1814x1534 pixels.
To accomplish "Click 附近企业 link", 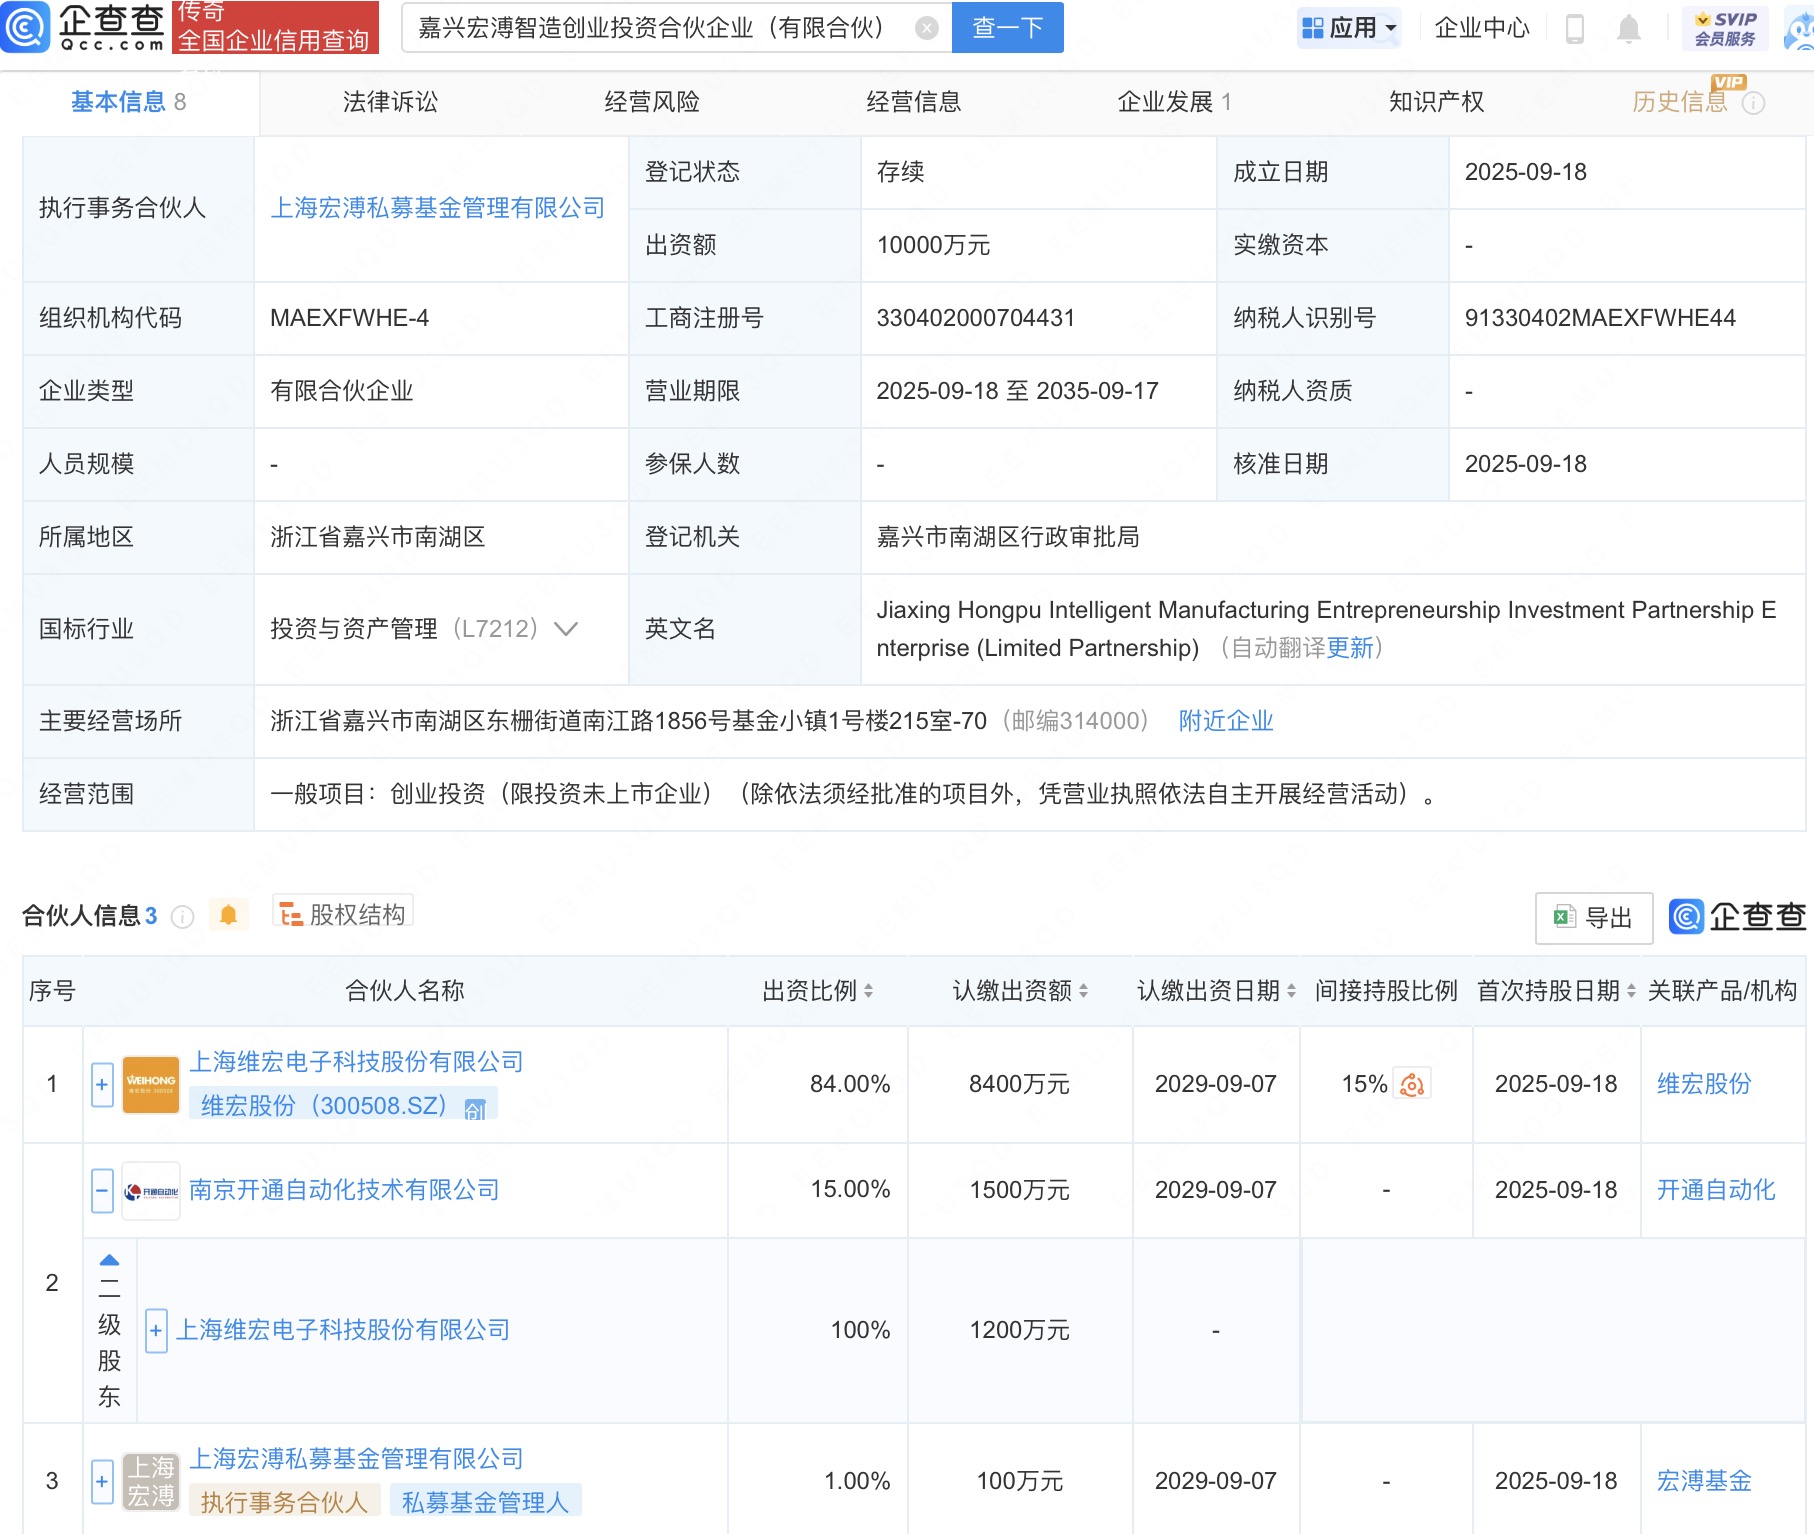I will (x=1226, y=721).
